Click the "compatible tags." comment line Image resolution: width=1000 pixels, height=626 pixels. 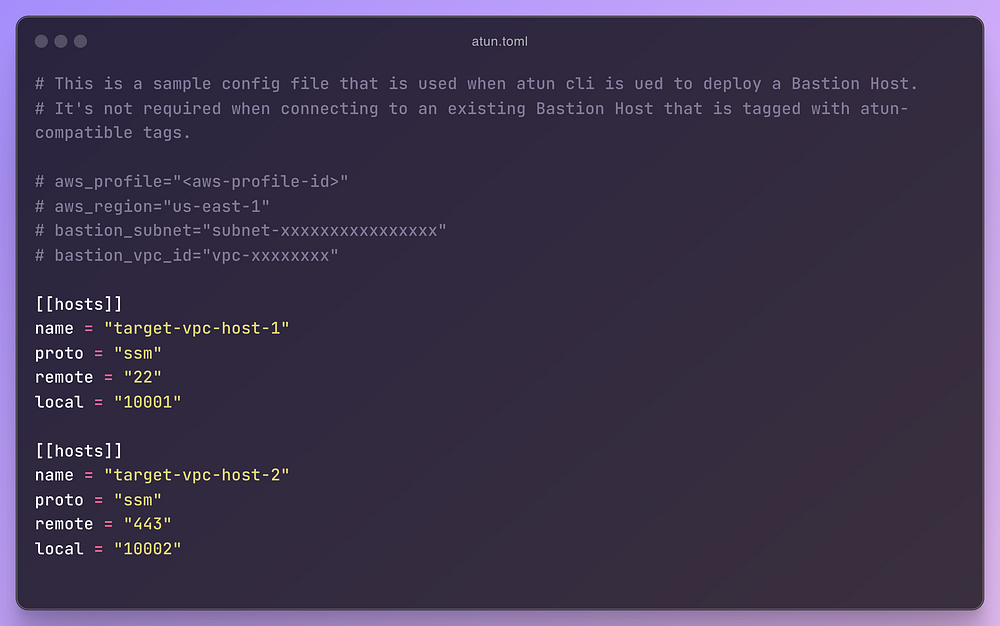[113, 133]
